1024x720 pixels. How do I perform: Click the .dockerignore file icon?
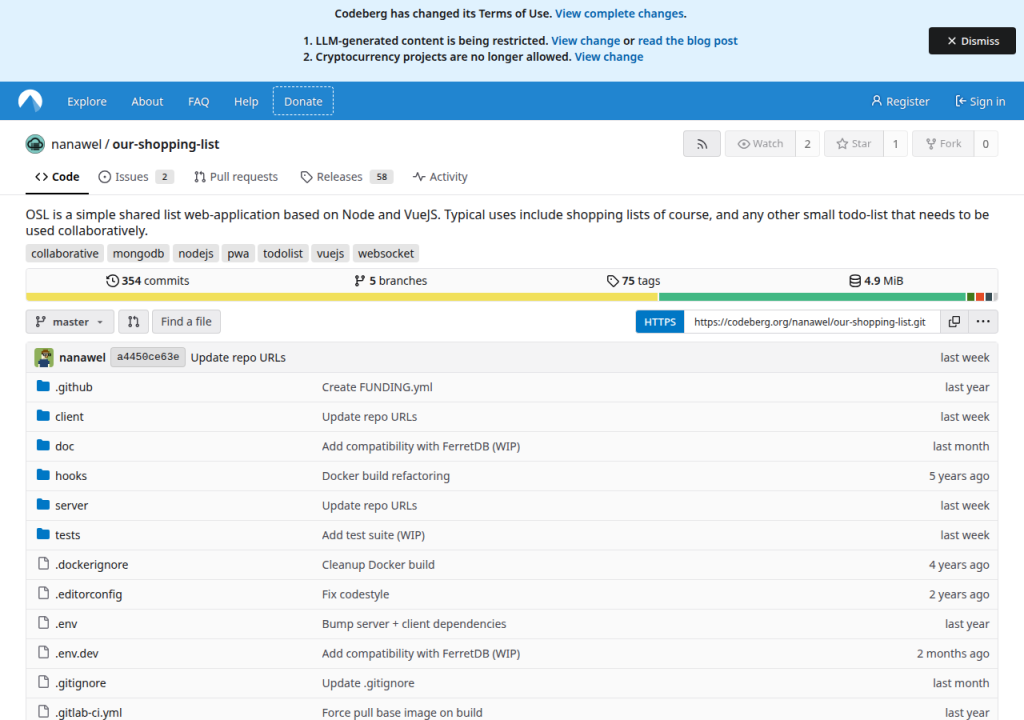pyautogui.click(x=43, y=563)
